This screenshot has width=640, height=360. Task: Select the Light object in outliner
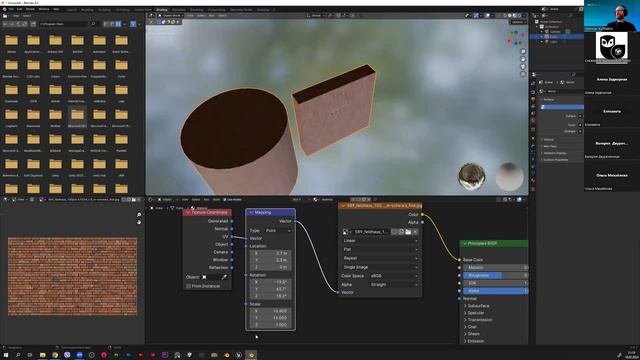[x=553, y=42]
